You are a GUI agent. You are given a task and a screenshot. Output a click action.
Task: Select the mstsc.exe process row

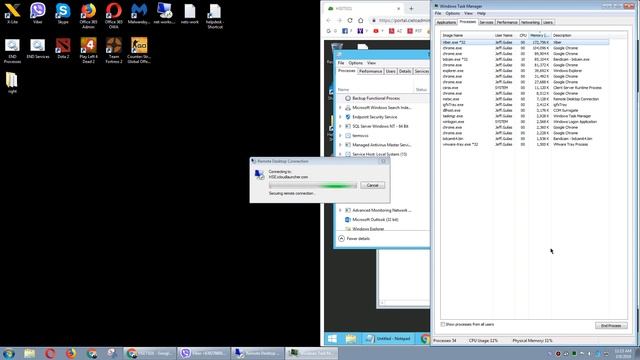pyautogui.click(x=525, y=99)
